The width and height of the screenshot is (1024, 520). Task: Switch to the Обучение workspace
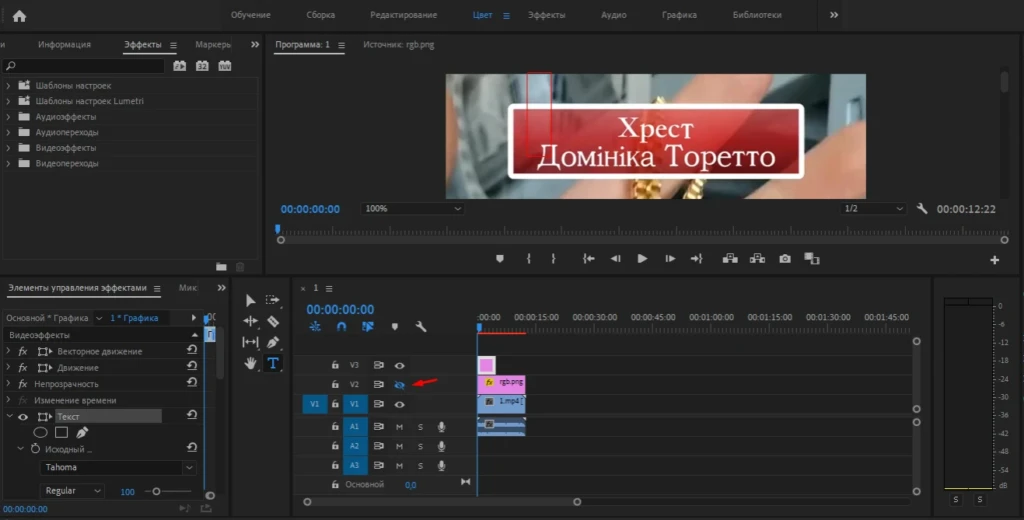(251, 15)
